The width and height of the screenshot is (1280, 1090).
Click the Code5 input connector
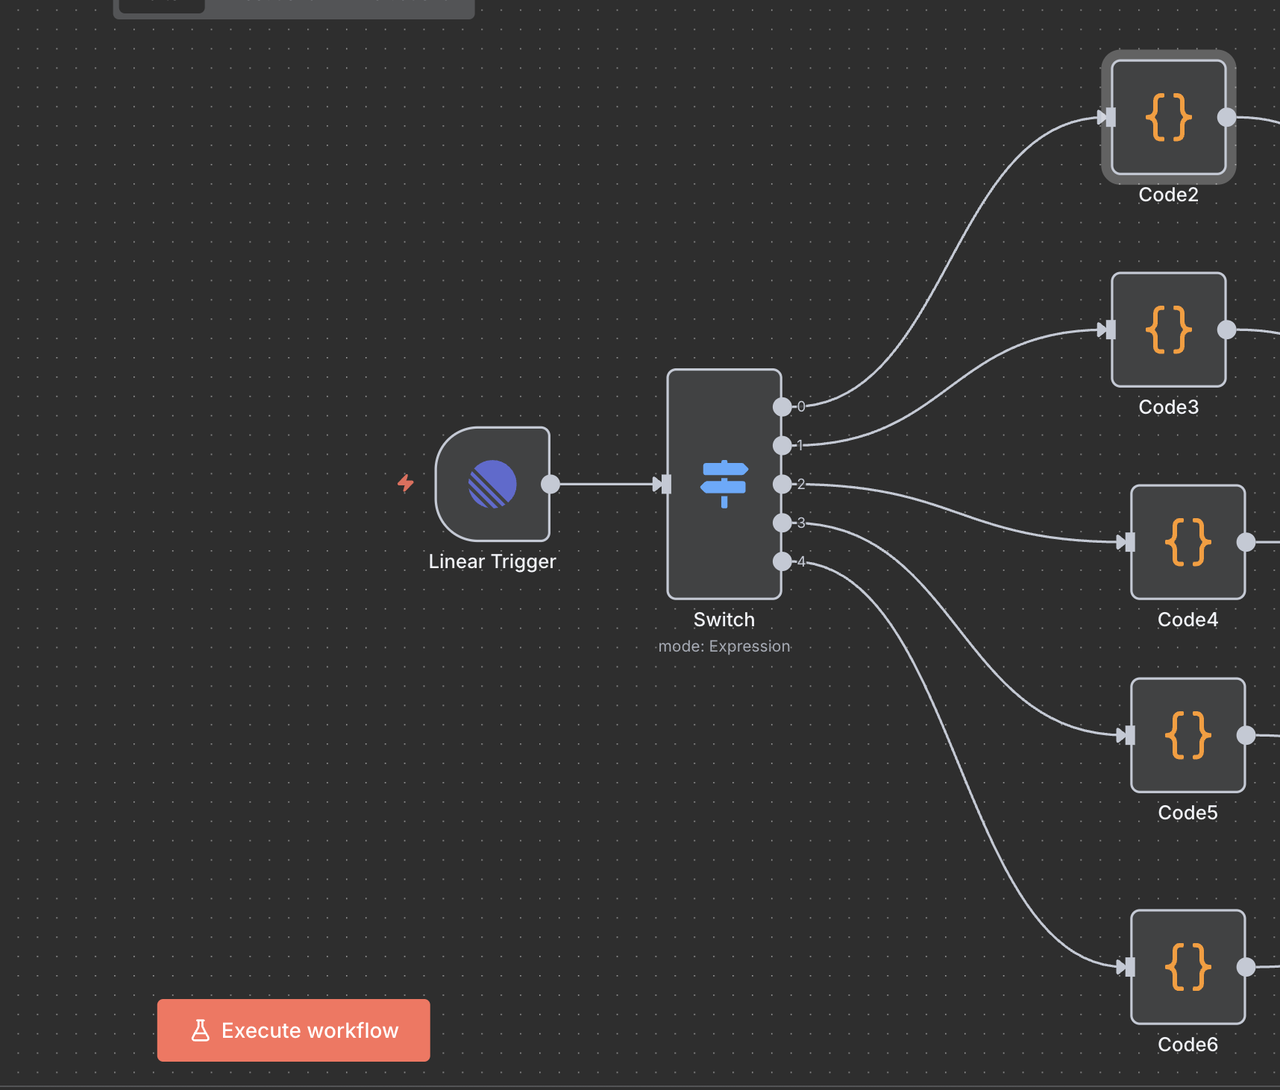1128,735
